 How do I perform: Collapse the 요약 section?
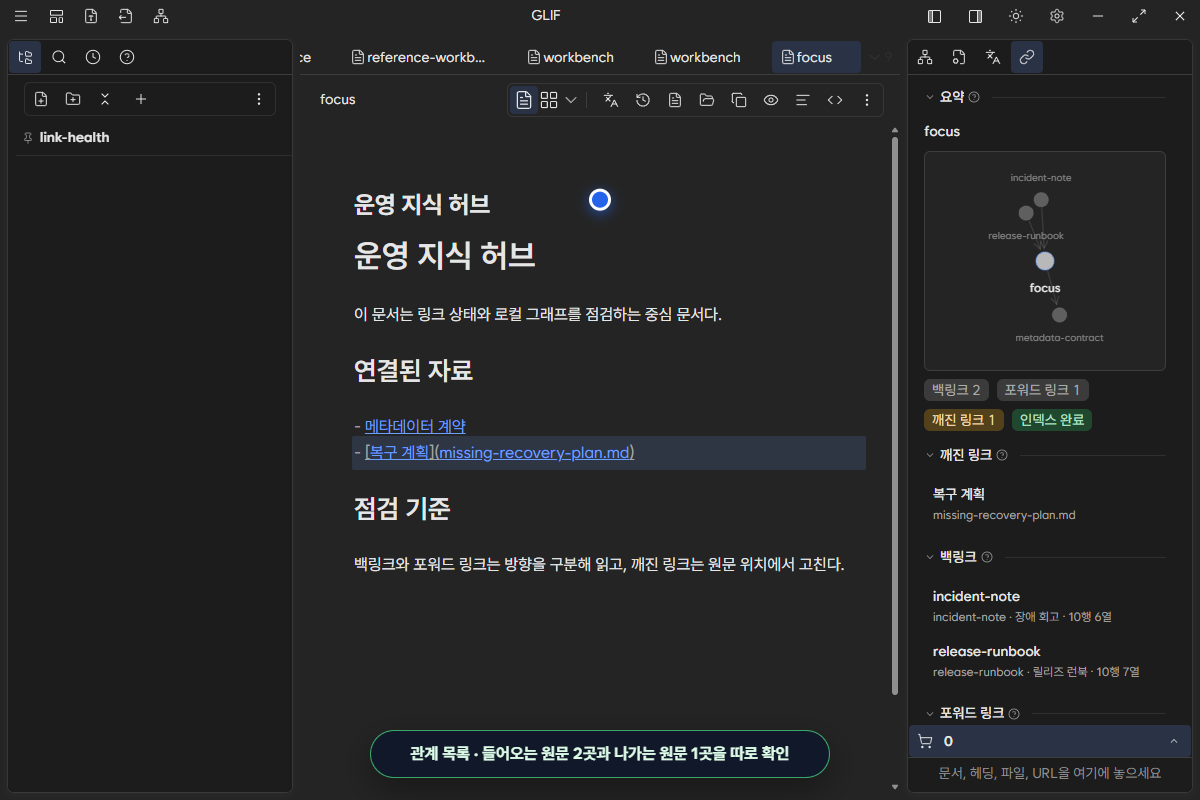coord(929,97)
